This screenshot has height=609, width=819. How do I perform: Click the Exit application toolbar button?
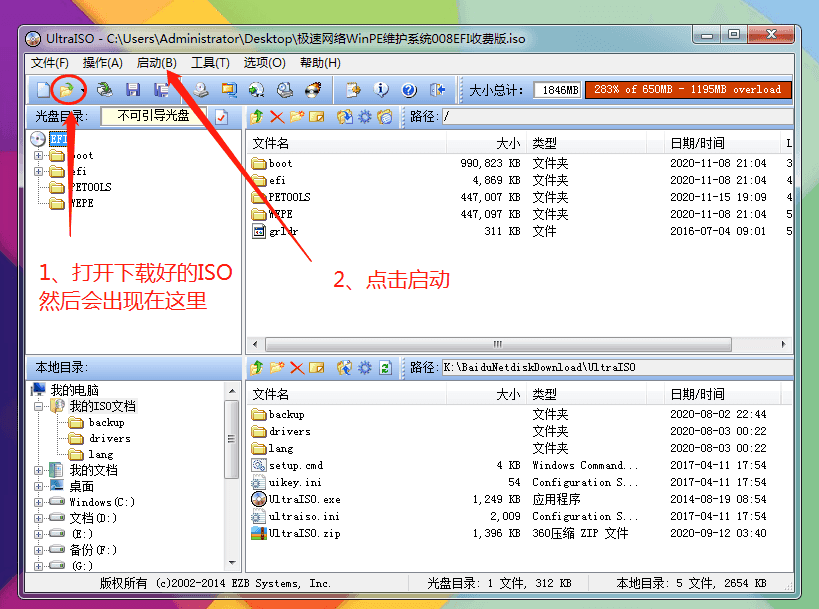click(435, 90)
